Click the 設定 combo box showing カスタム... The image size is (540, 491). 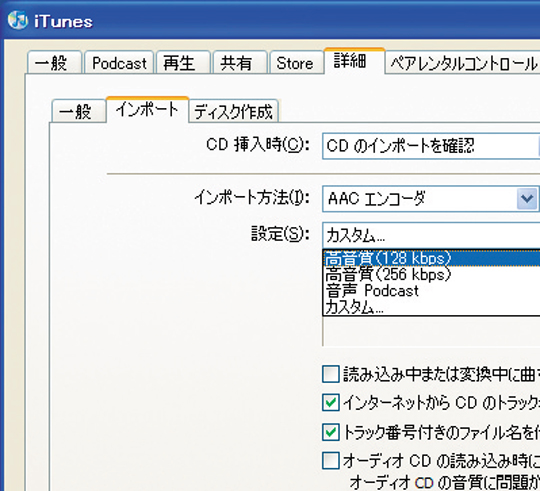pos(431,236)
